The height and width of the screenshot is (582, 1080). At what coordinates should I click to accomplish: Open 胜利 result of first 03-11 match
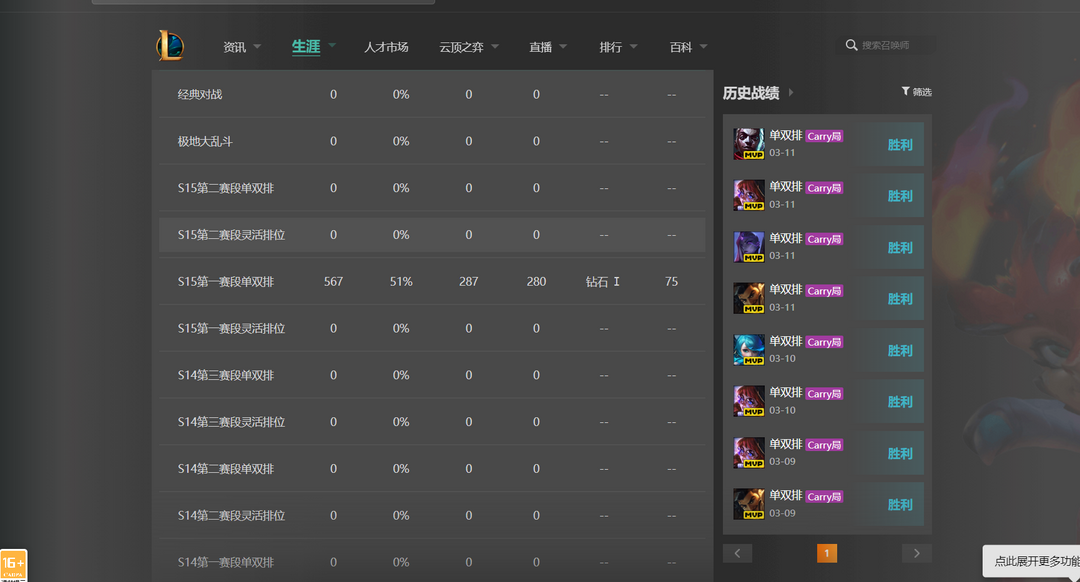coord(900,145)
